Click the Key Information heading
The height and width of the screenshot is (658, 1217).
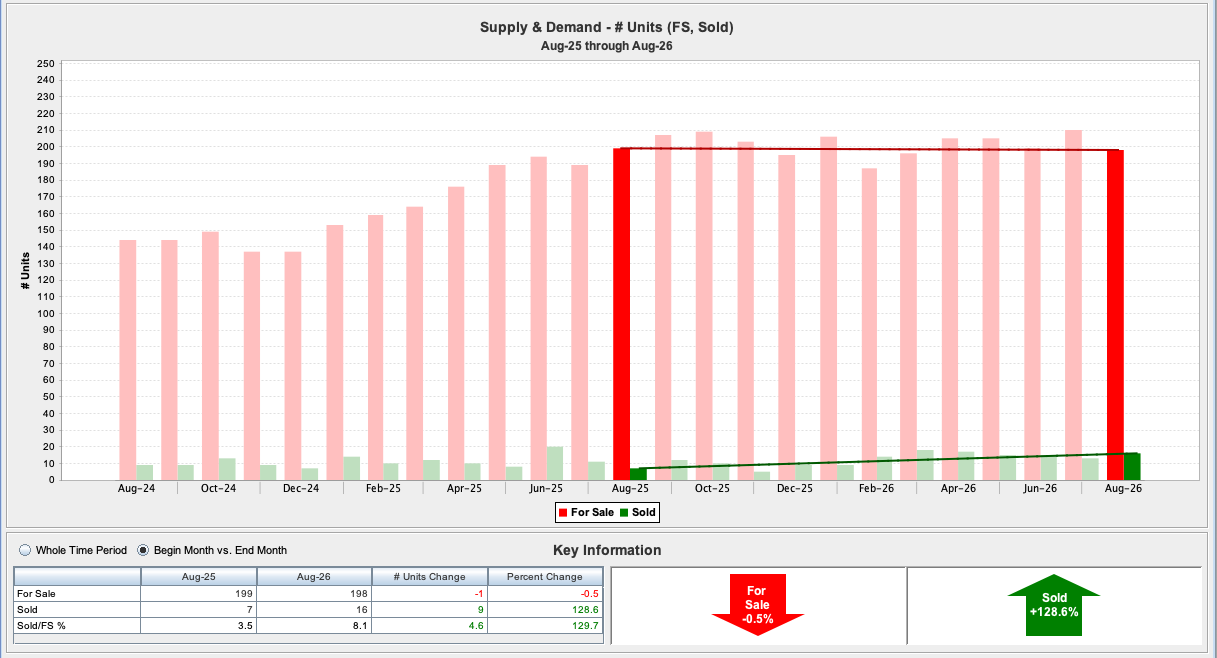pos(607,550)
